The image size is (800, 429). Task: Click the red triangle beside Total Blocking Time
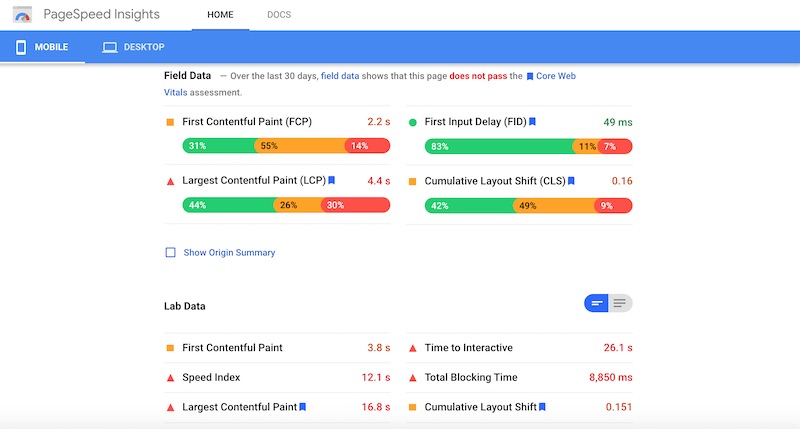(413, 378)
